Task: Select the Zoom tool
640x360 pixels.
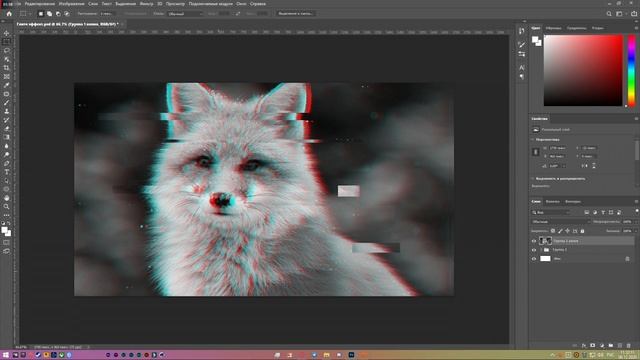Action: pos(7,207)
